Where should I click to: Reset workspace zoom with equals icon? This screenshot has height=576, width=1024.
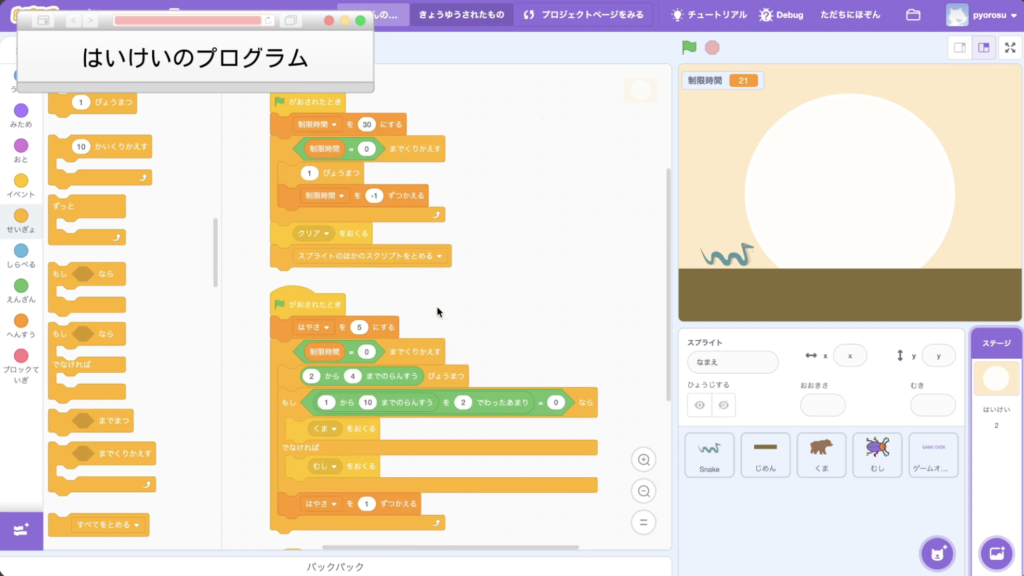click(x=644, y=522)
